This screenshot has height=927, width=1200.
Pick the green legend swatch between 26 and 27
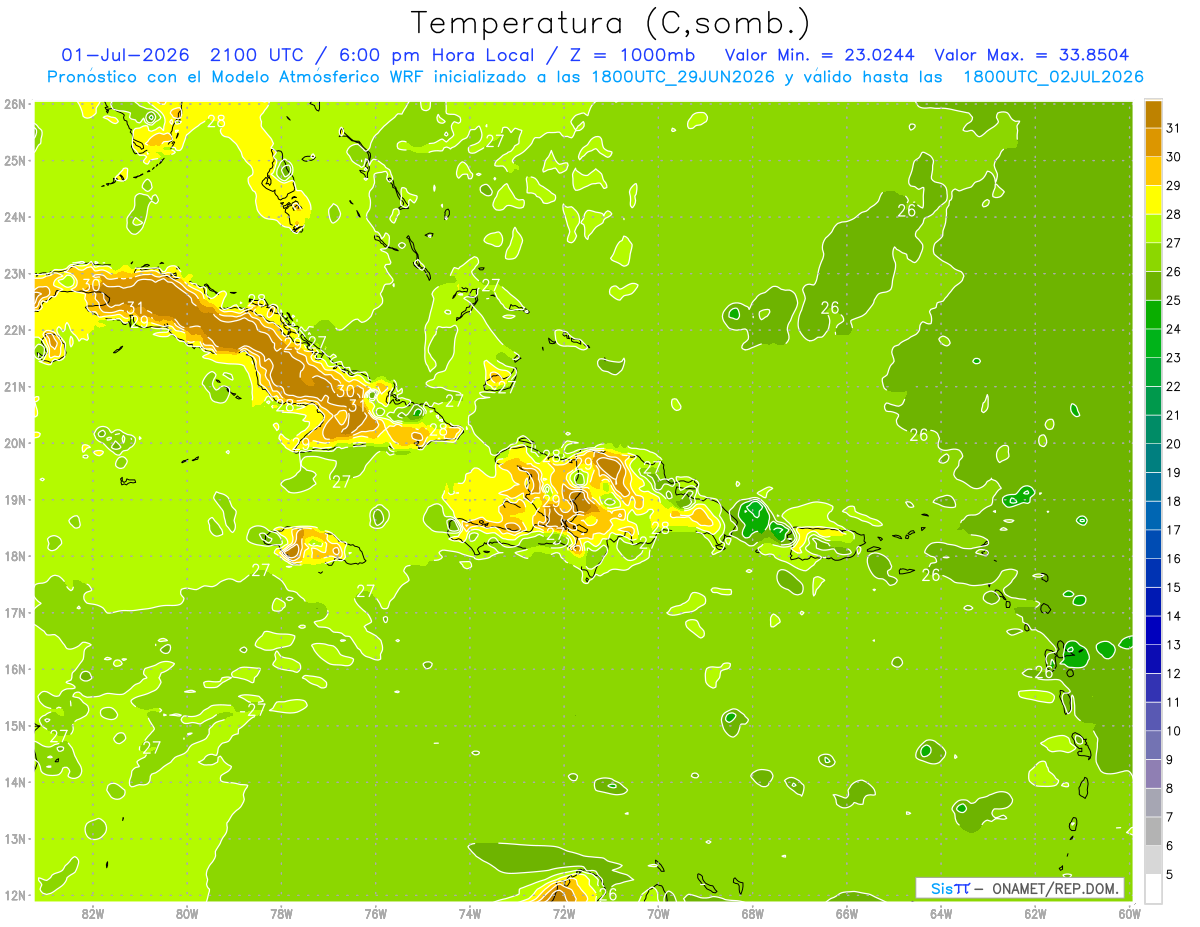pyautogui.click(x=1153, y=258)
